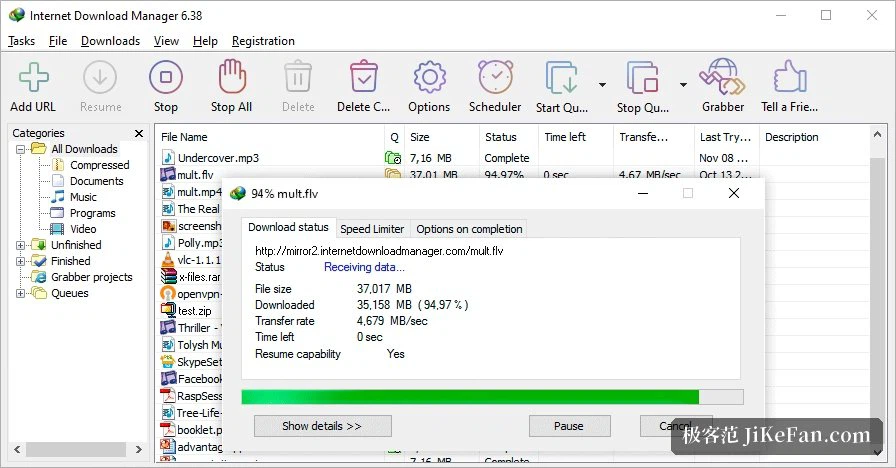Click the Undercover.mp3 file icon
The image size is (896, 468).
click(168, 158)
